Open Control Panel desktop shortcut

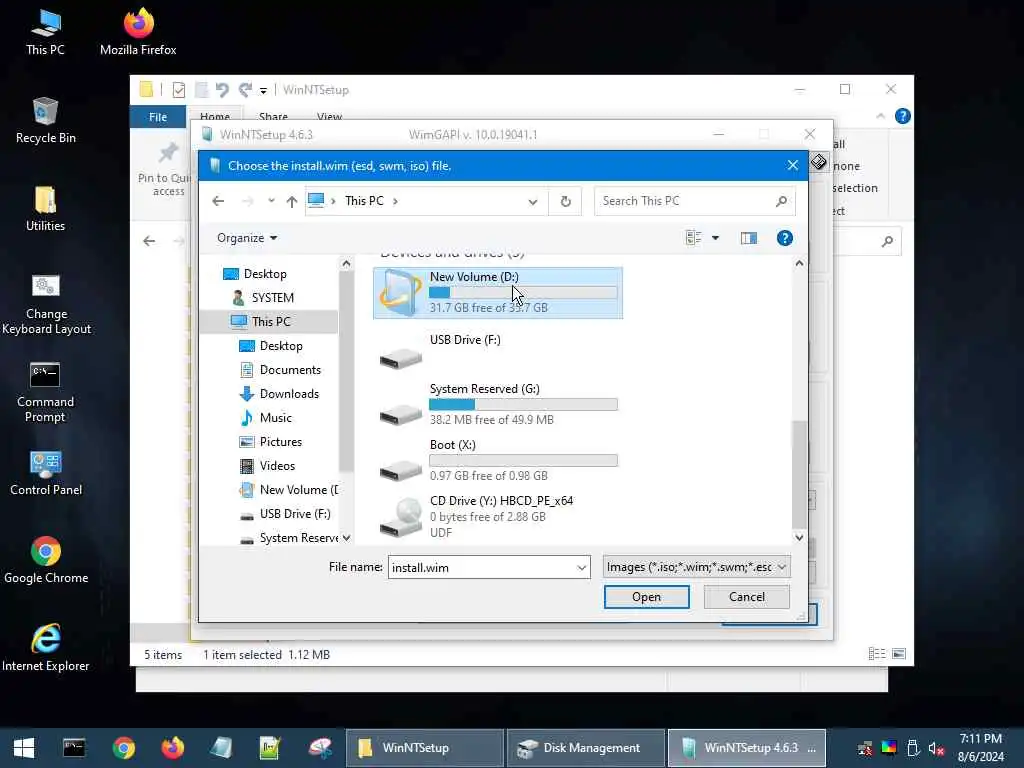pyautogui.click(x=46, y=473)
